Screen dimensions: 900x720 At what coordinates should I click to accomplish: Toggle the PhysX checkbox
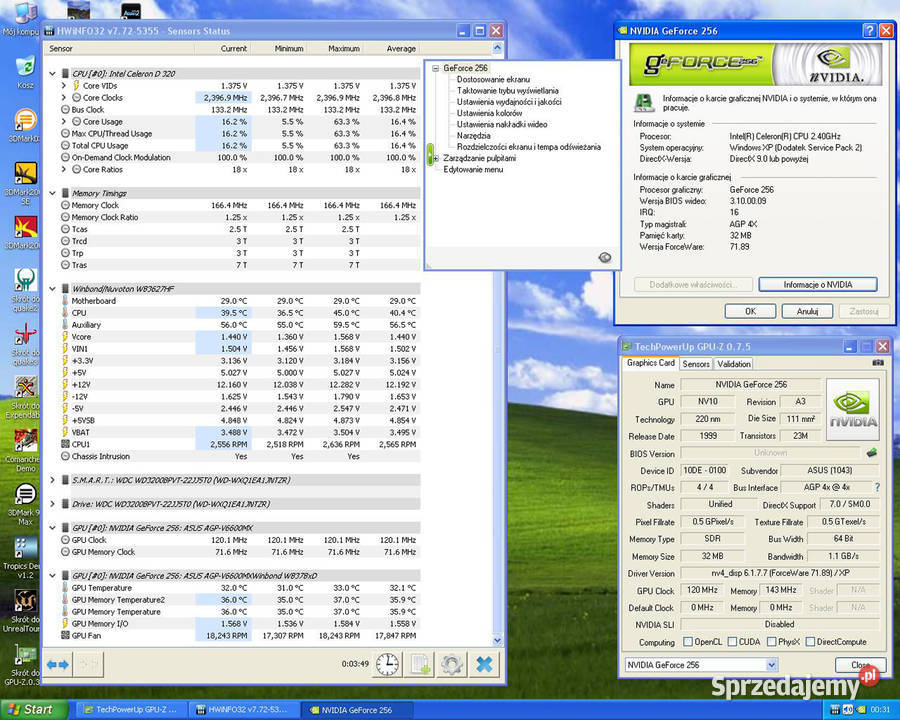tap(771, 641)
